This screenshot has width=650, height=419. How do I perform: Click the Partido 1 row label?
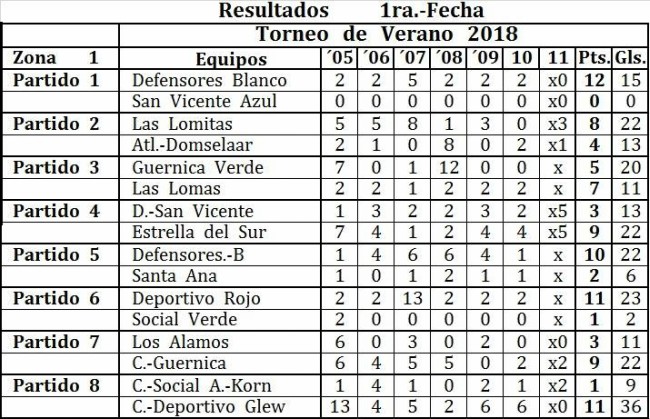coord(56,80)
